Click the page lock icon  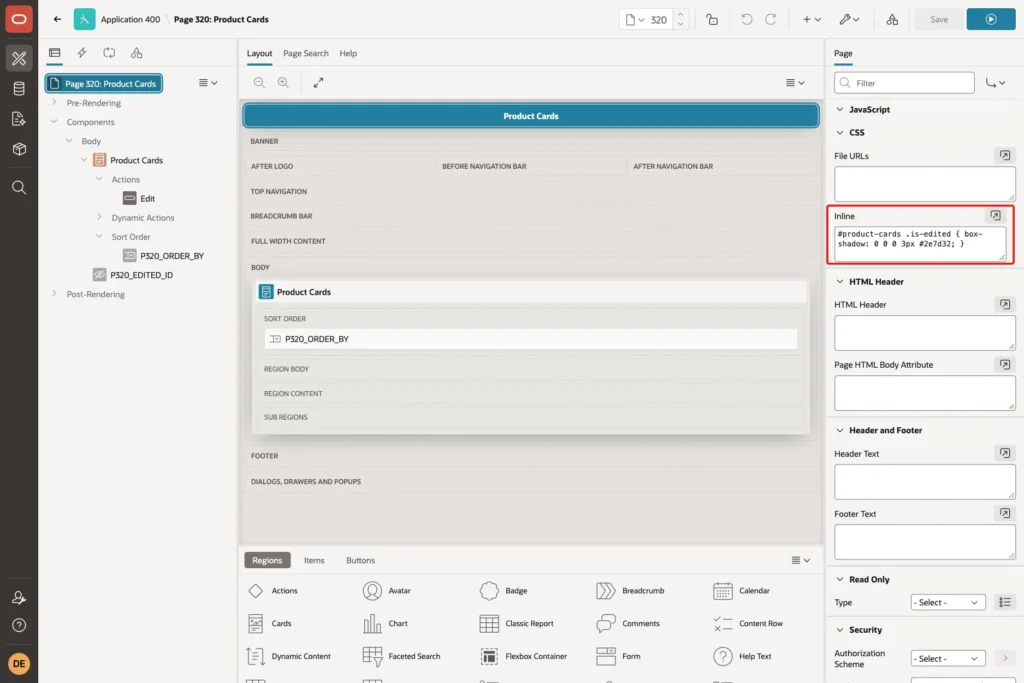pos(712,20)
